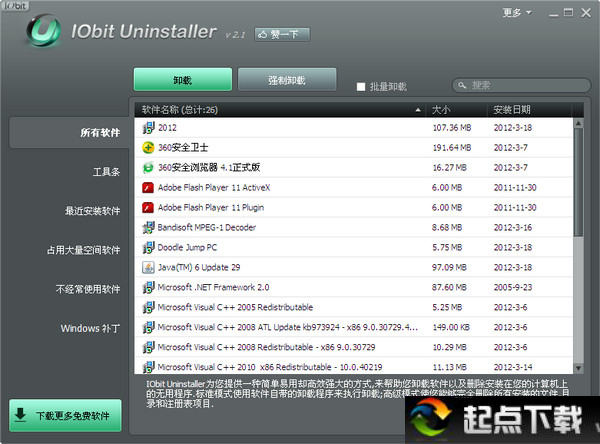
Task: Click the Visual C++ 2008 Redistributable x86 icon
Action: (x=148, y=347)
